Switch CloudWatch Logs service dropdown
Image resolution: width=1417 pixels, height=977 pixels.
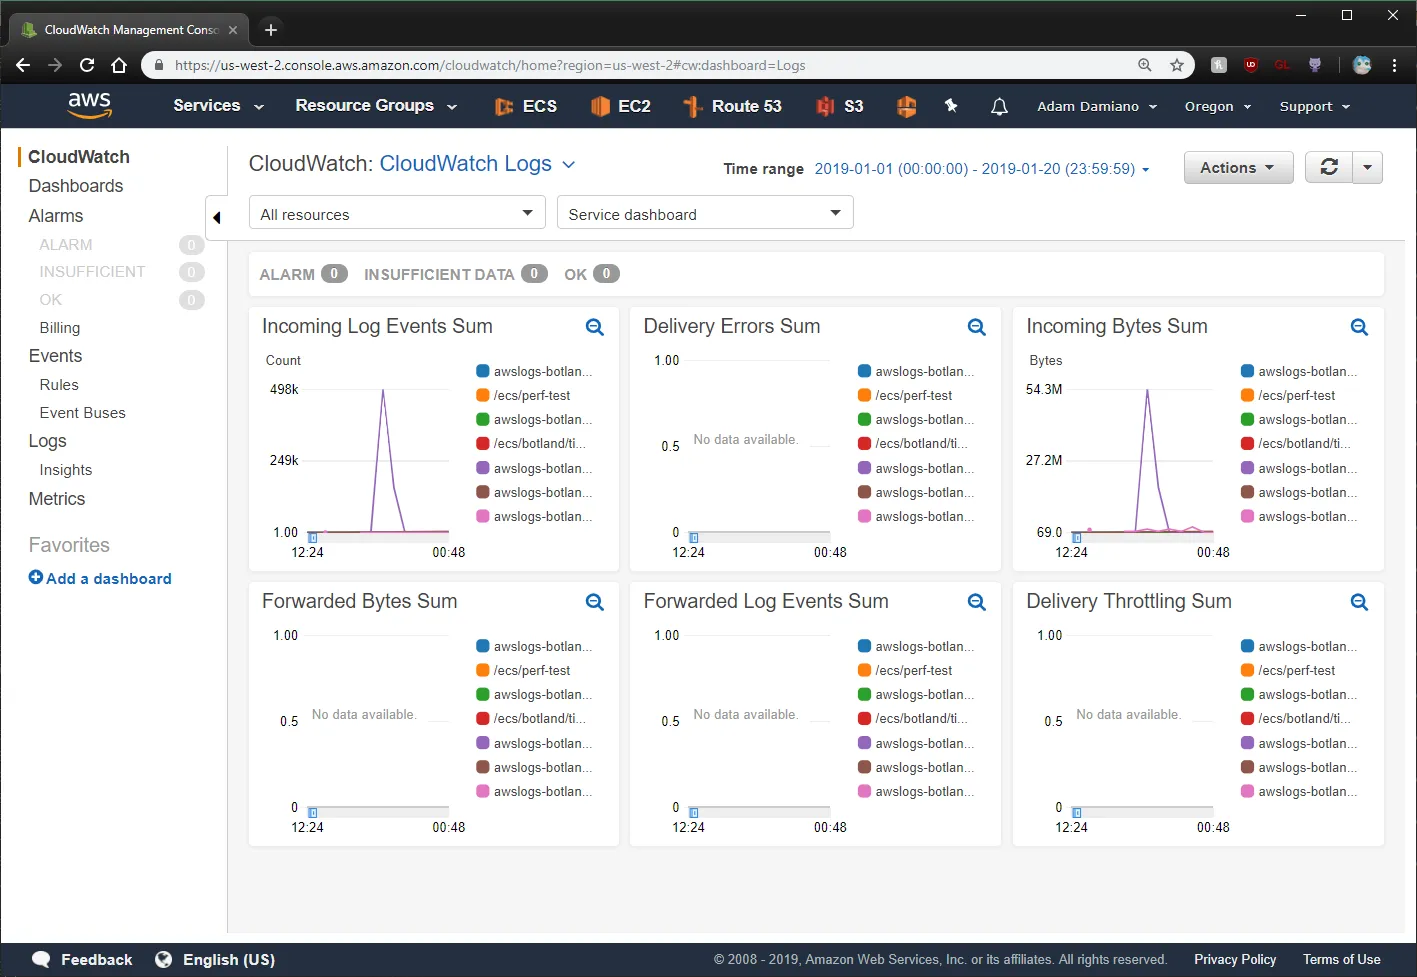477,164
